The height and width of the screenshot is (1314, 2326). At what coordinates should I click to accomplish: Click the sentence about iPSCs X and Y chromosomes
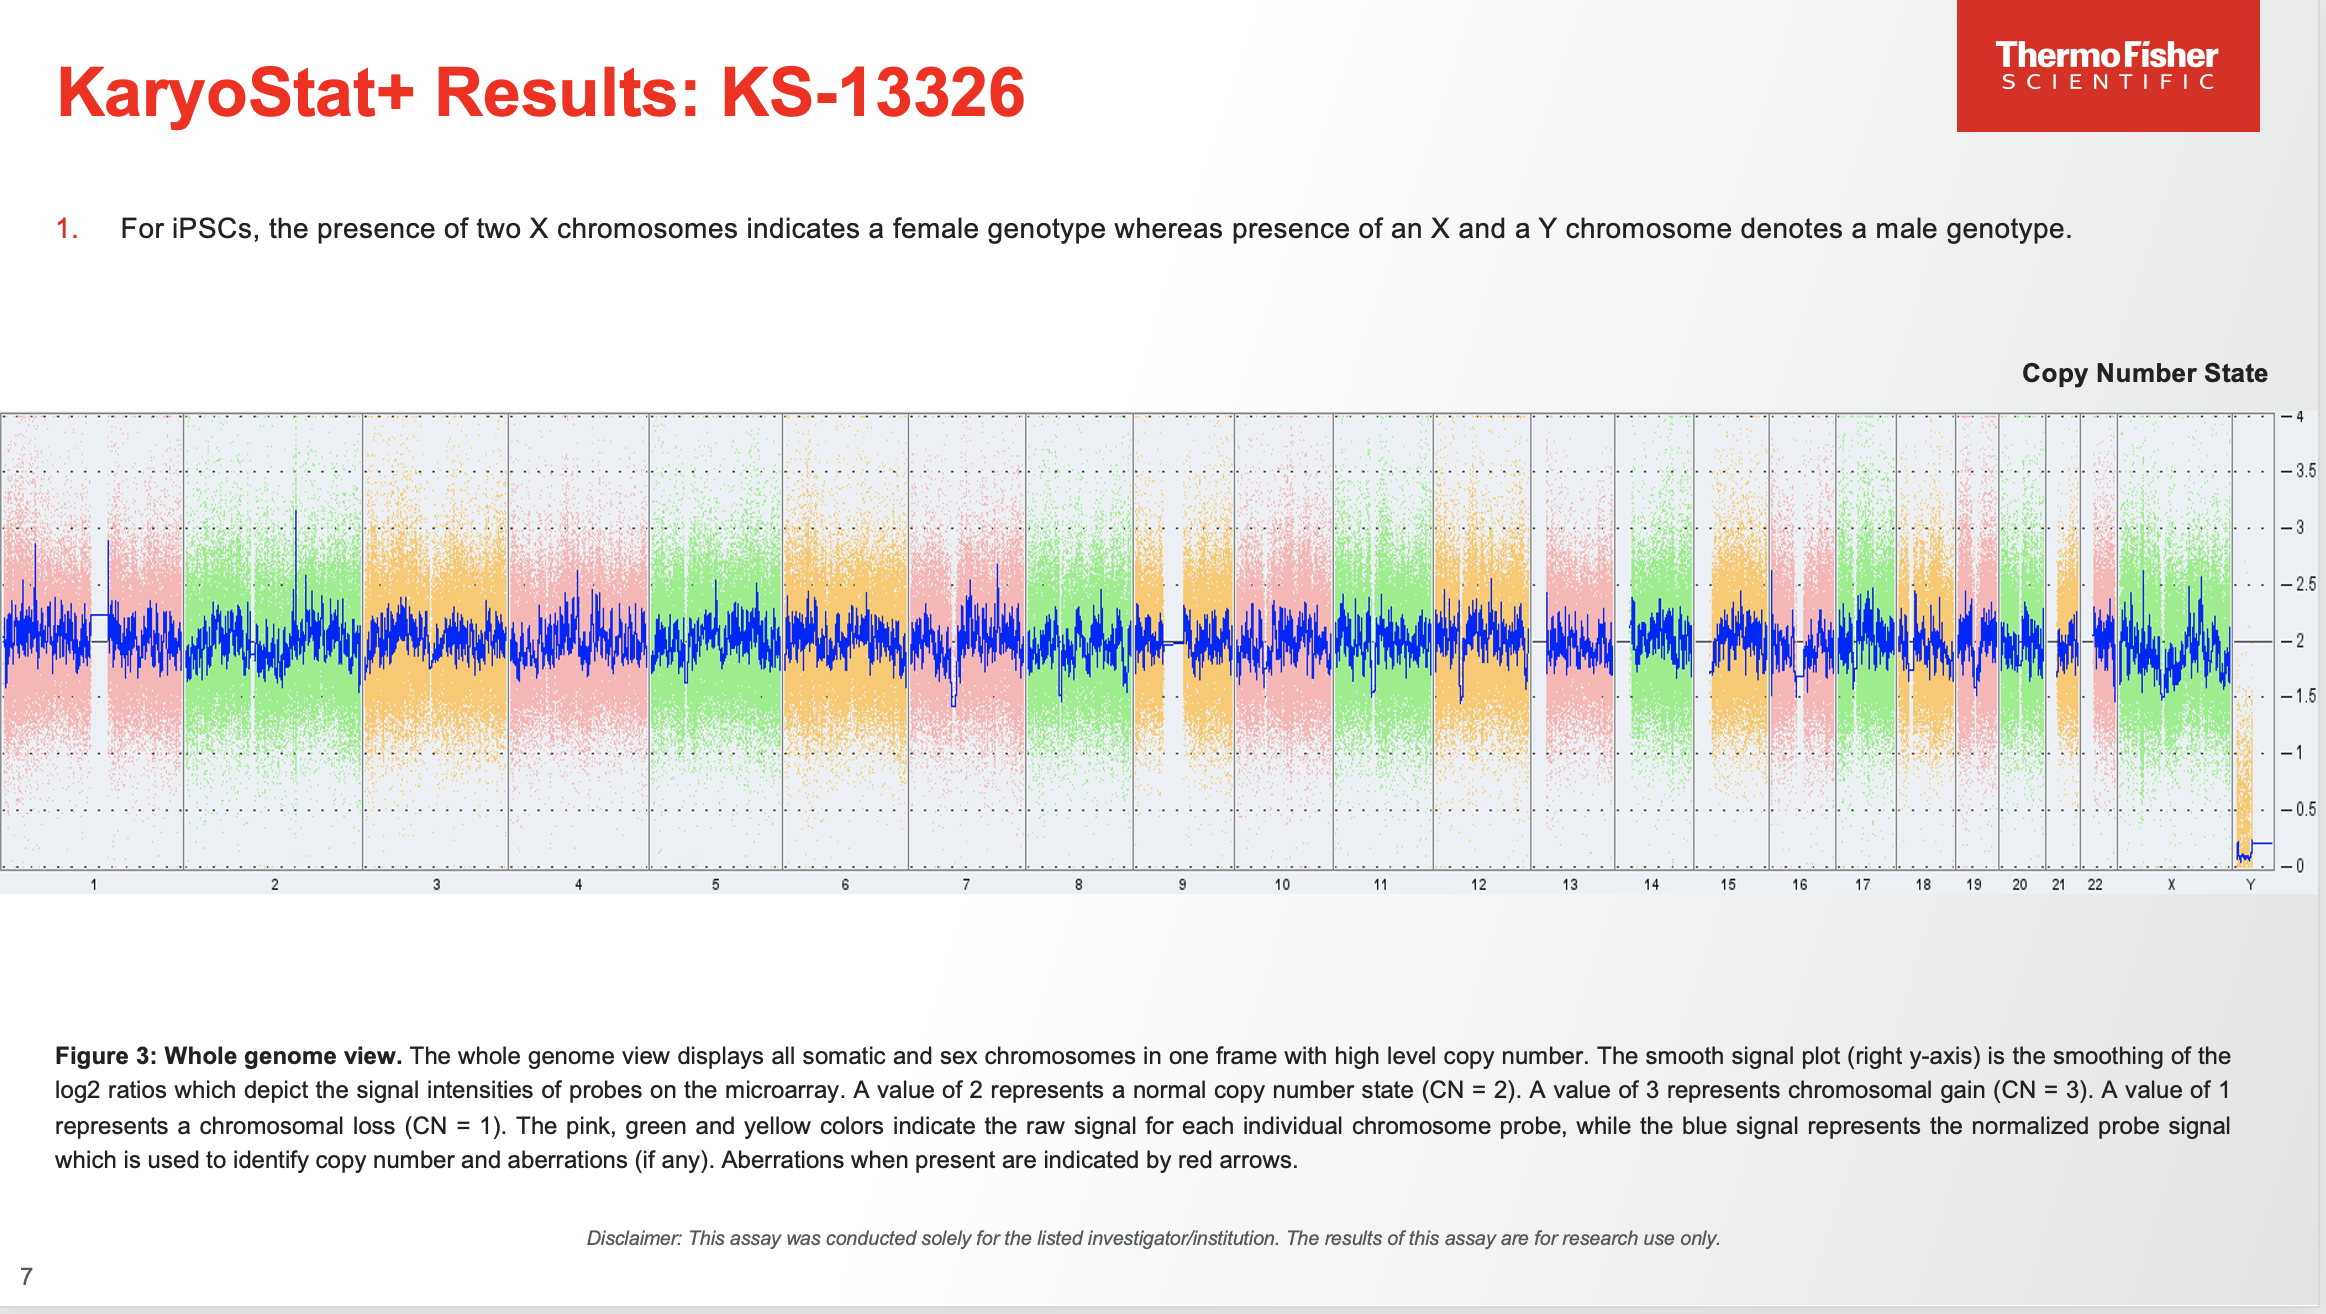[1096, 229]
